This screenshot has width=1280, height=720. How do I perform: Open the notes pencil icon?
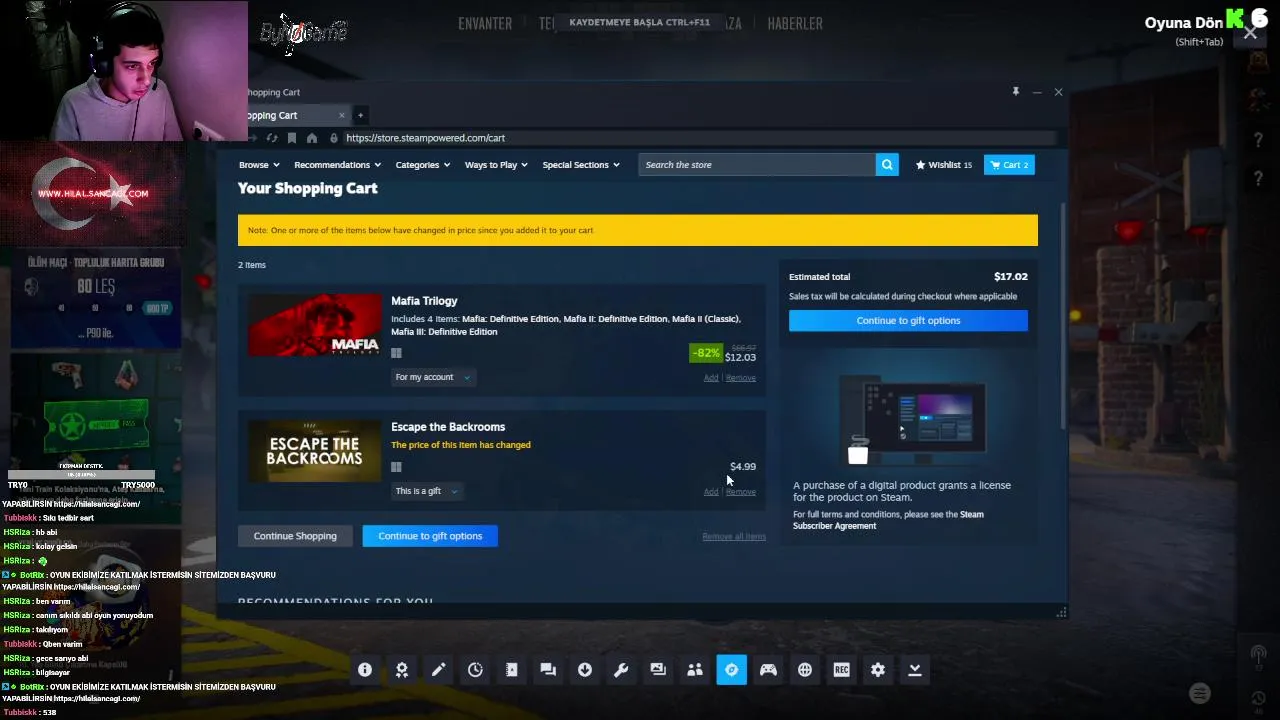tap(438, 670)
